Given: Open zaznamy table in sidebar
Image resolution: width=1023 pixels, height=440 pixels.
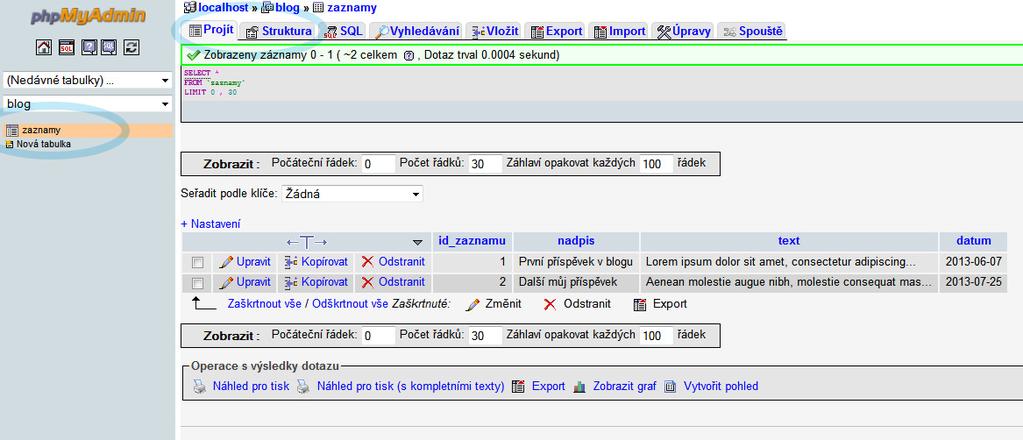Looking at the screenshot, I should pos(41,131).
